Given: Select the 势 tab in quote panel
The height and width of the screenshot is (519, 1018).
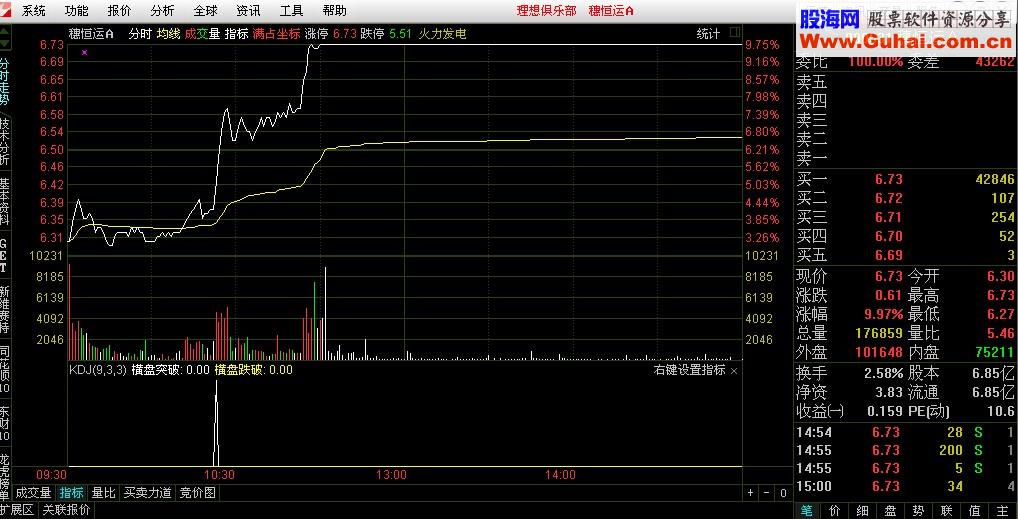Looking at the screenshot, I should 919,511.
